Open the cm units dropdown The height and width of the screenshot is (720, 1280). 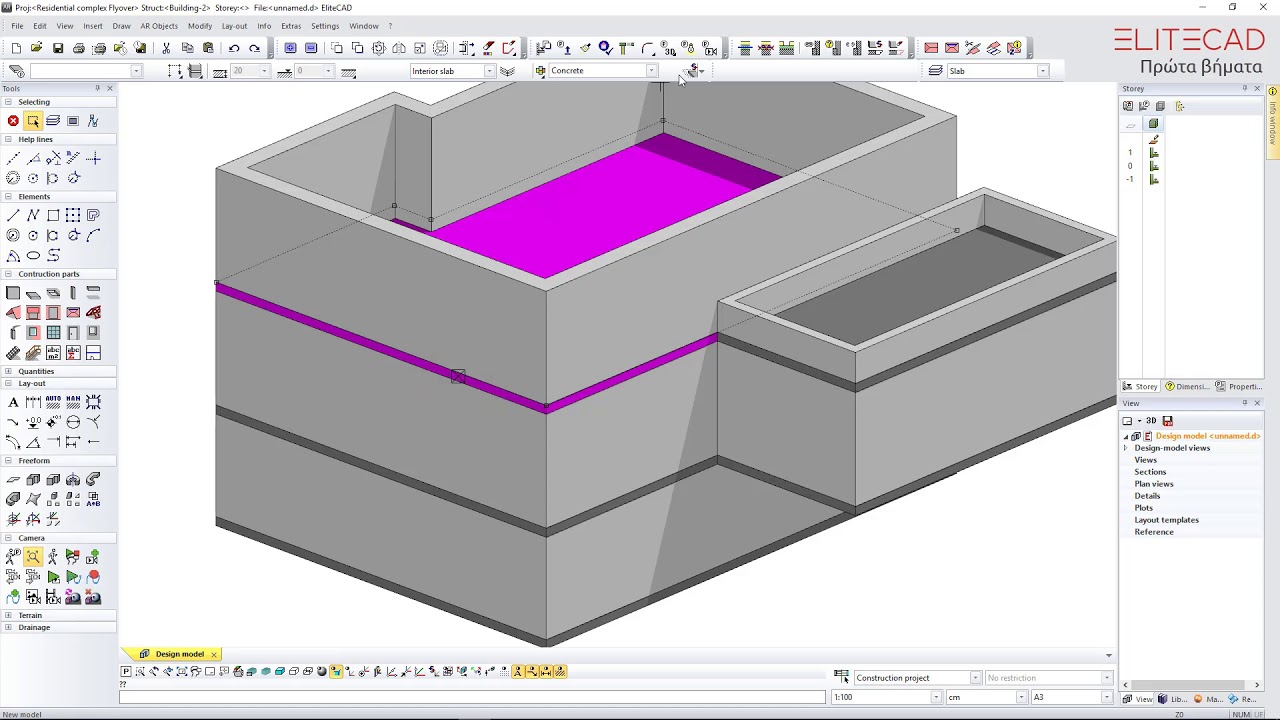click(x=1021, y=697)
